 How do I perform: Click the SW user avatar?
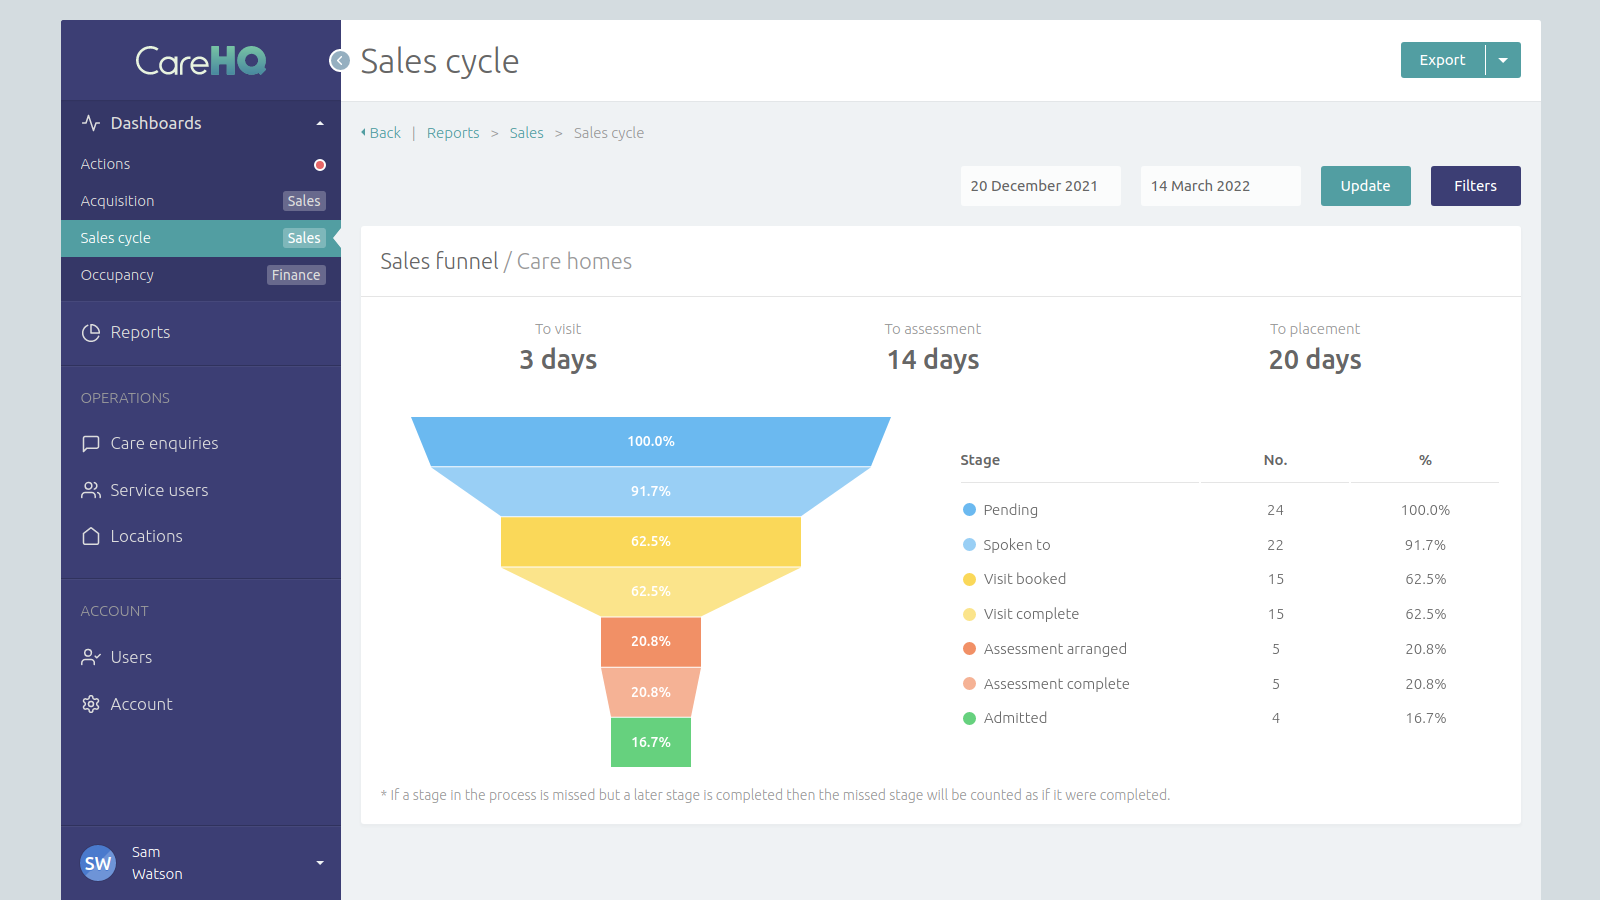pos(98,863)
